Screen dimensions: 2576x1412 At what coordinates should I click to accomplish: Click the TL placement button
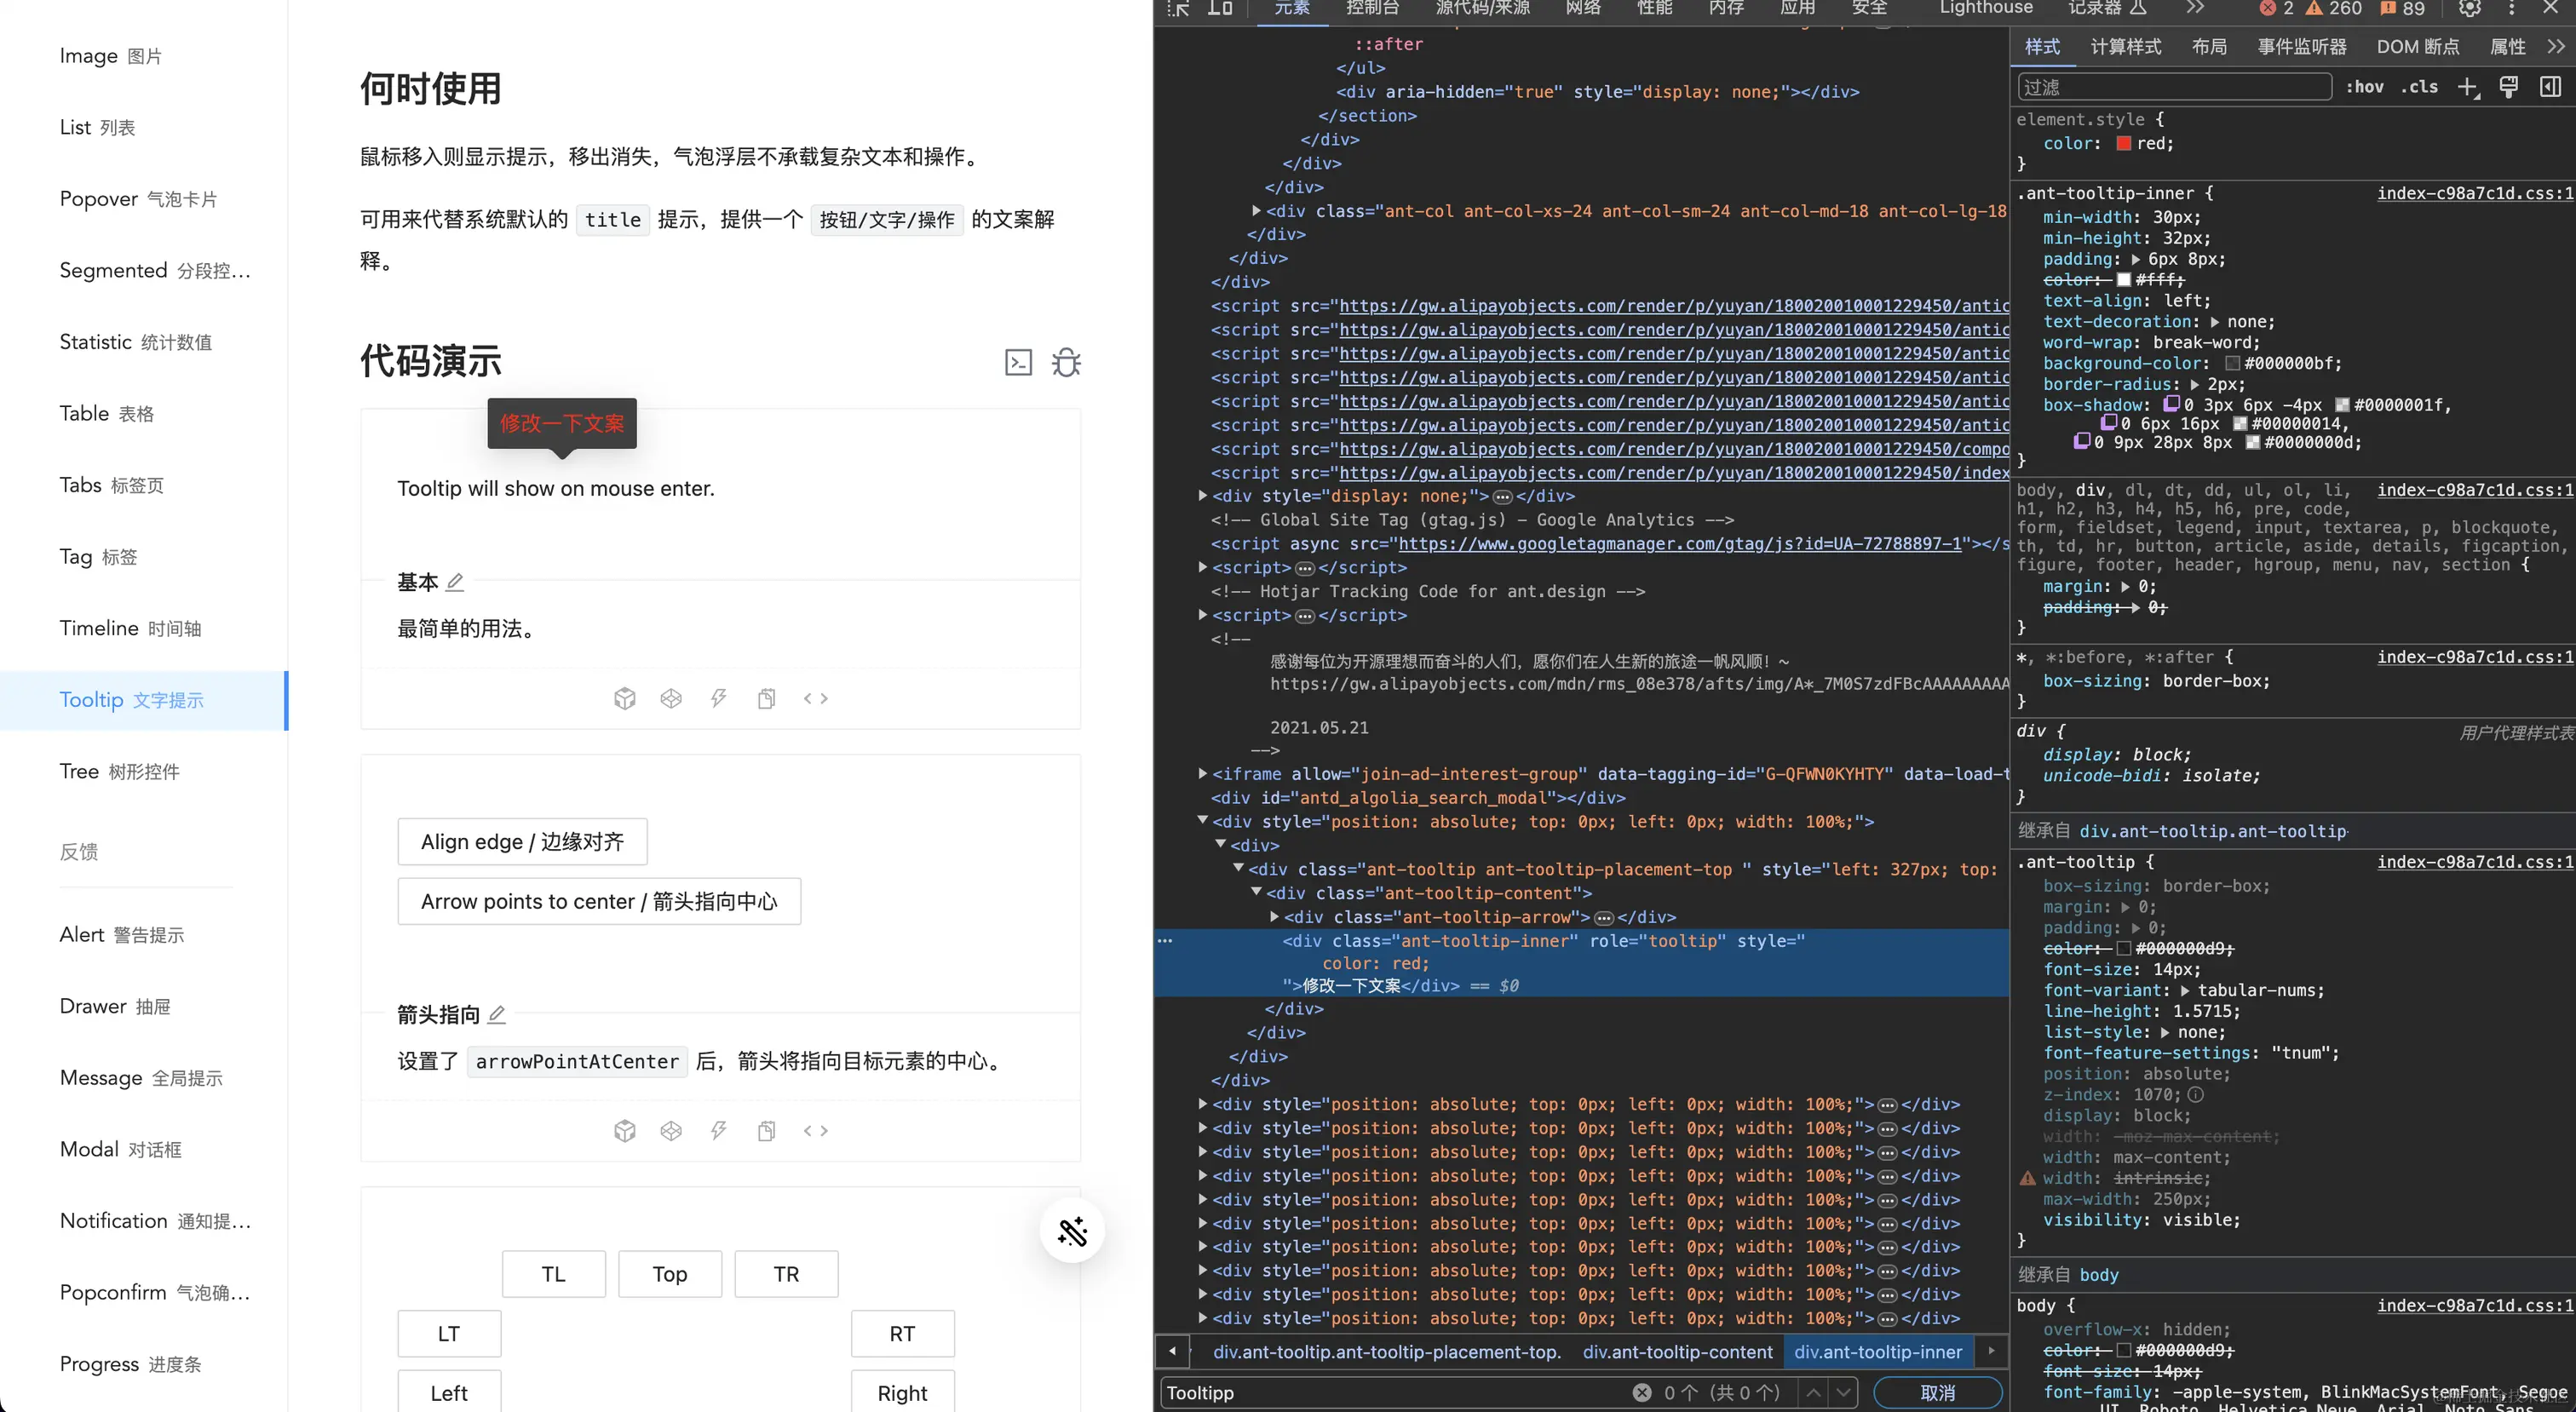553,1274
